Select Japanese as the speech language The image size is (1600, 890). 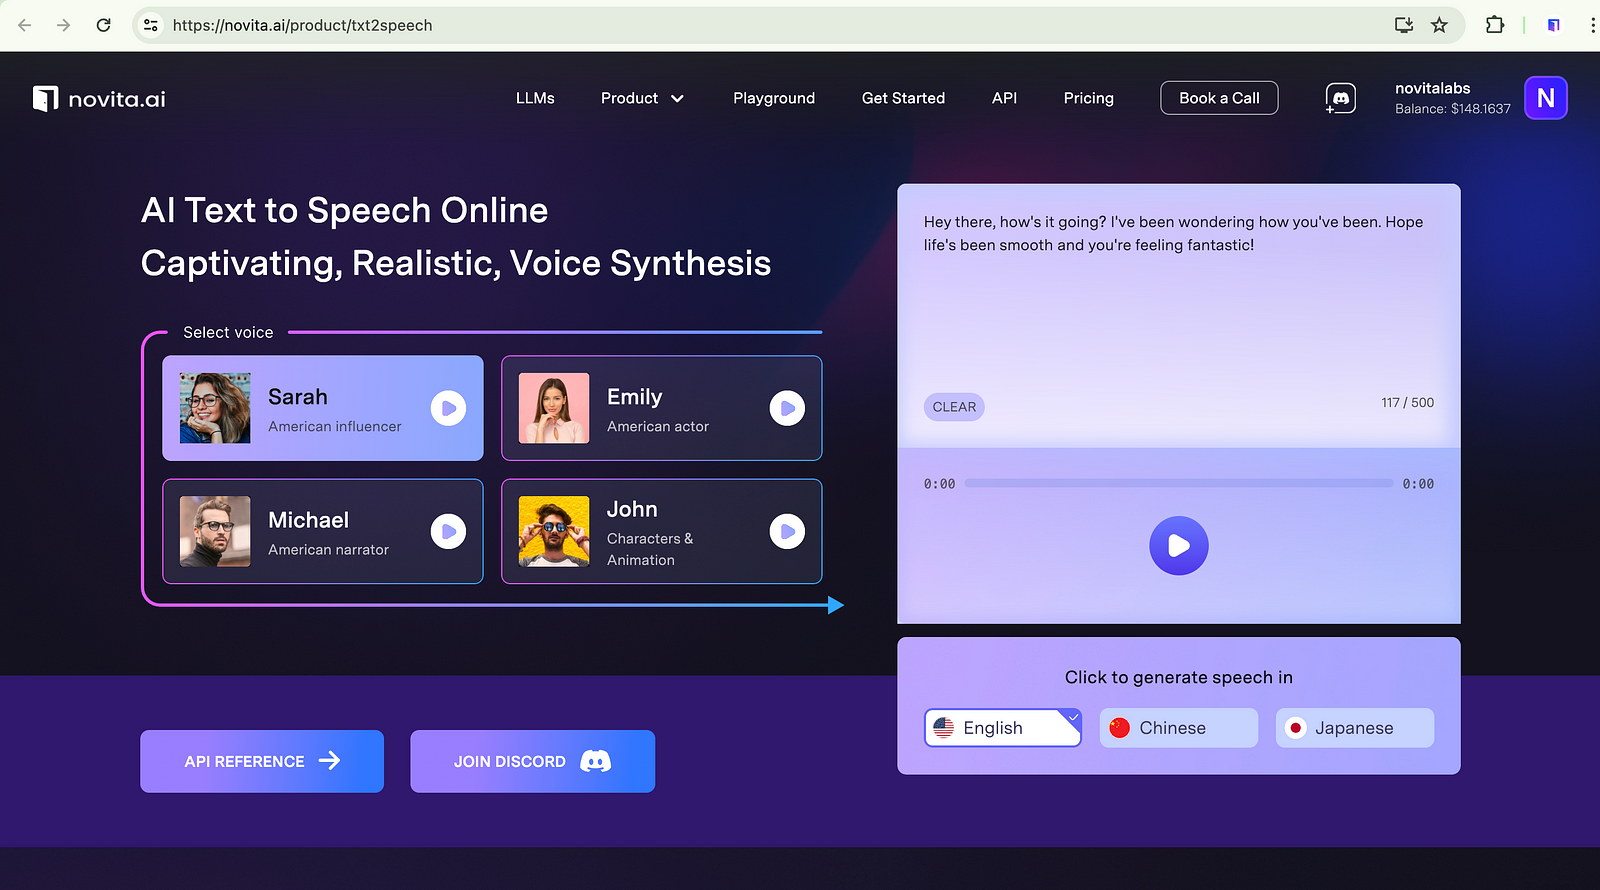click(x=1355, y=728)
